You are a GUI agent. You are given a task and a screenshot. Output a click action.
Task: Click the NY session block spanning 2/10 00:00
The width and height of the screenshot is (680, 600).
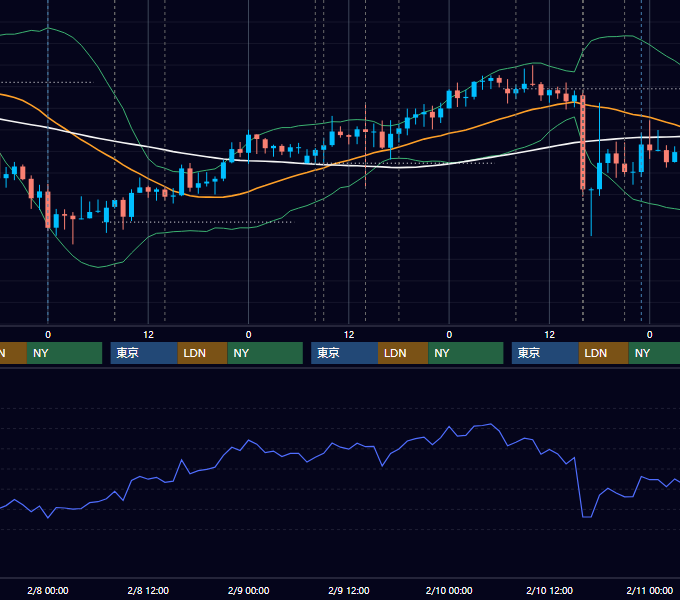[466, 353]
